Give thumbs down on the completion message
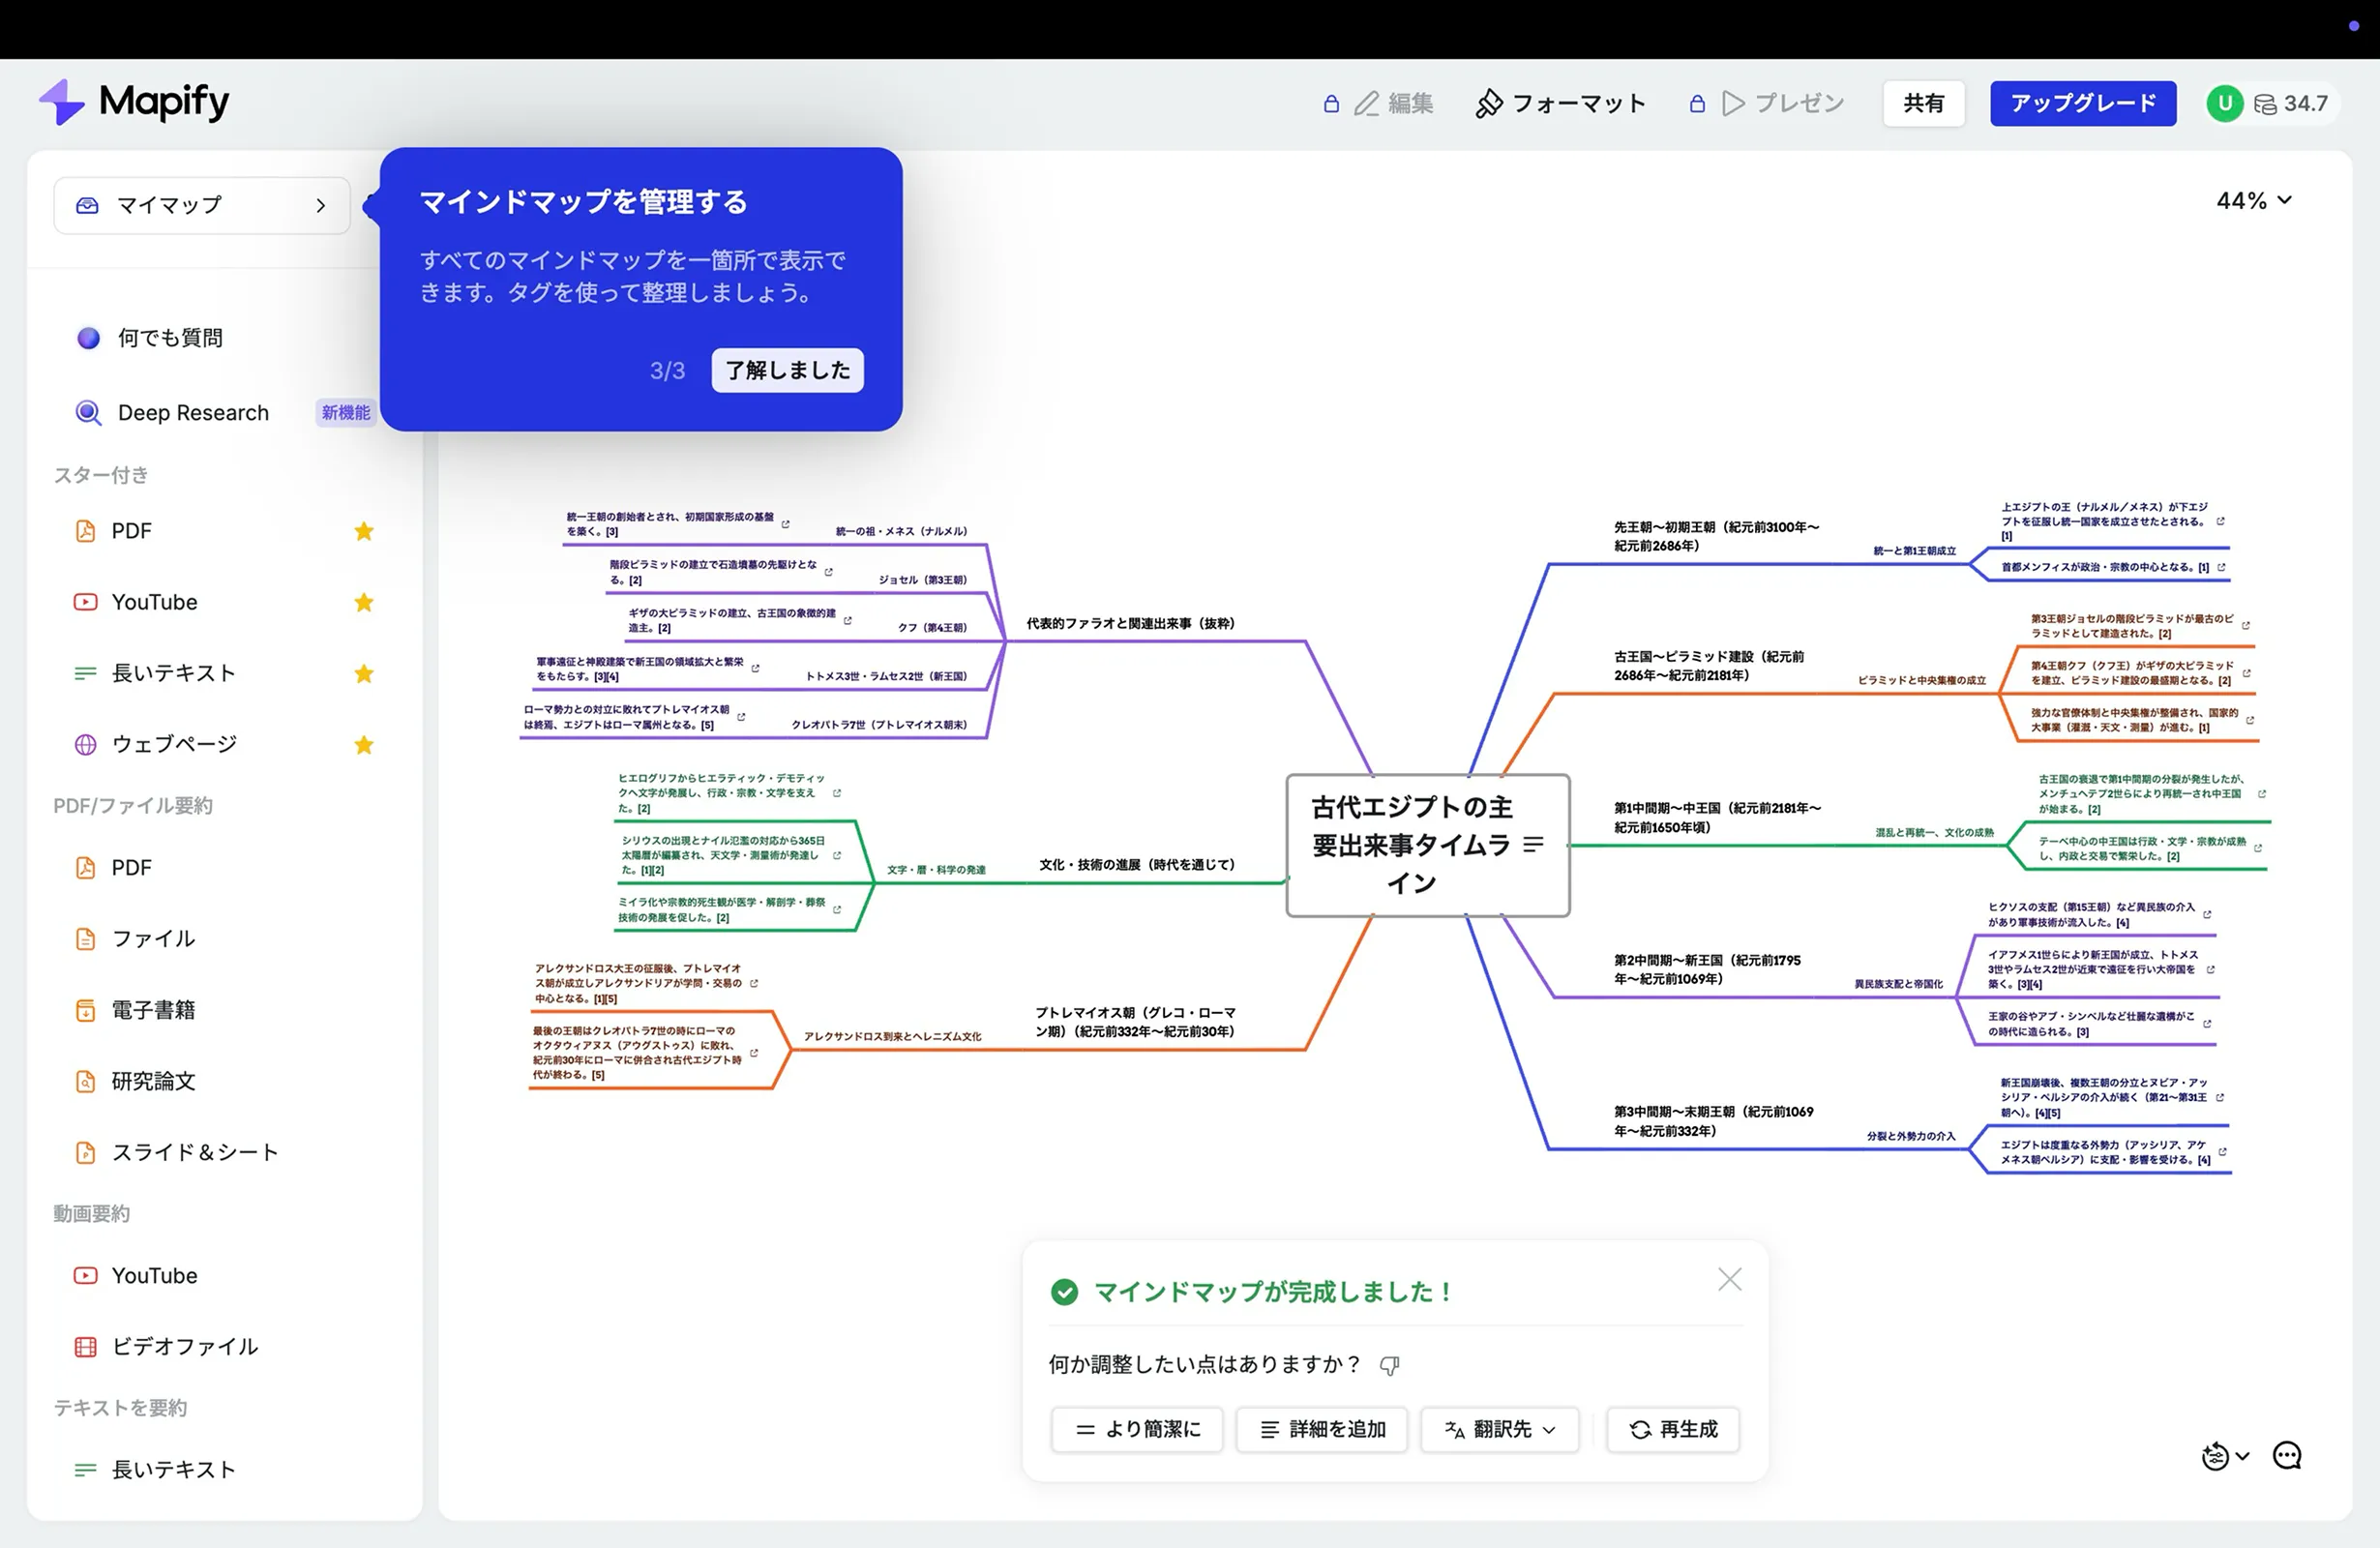2380x1548 pixels. point(1391,1364)
